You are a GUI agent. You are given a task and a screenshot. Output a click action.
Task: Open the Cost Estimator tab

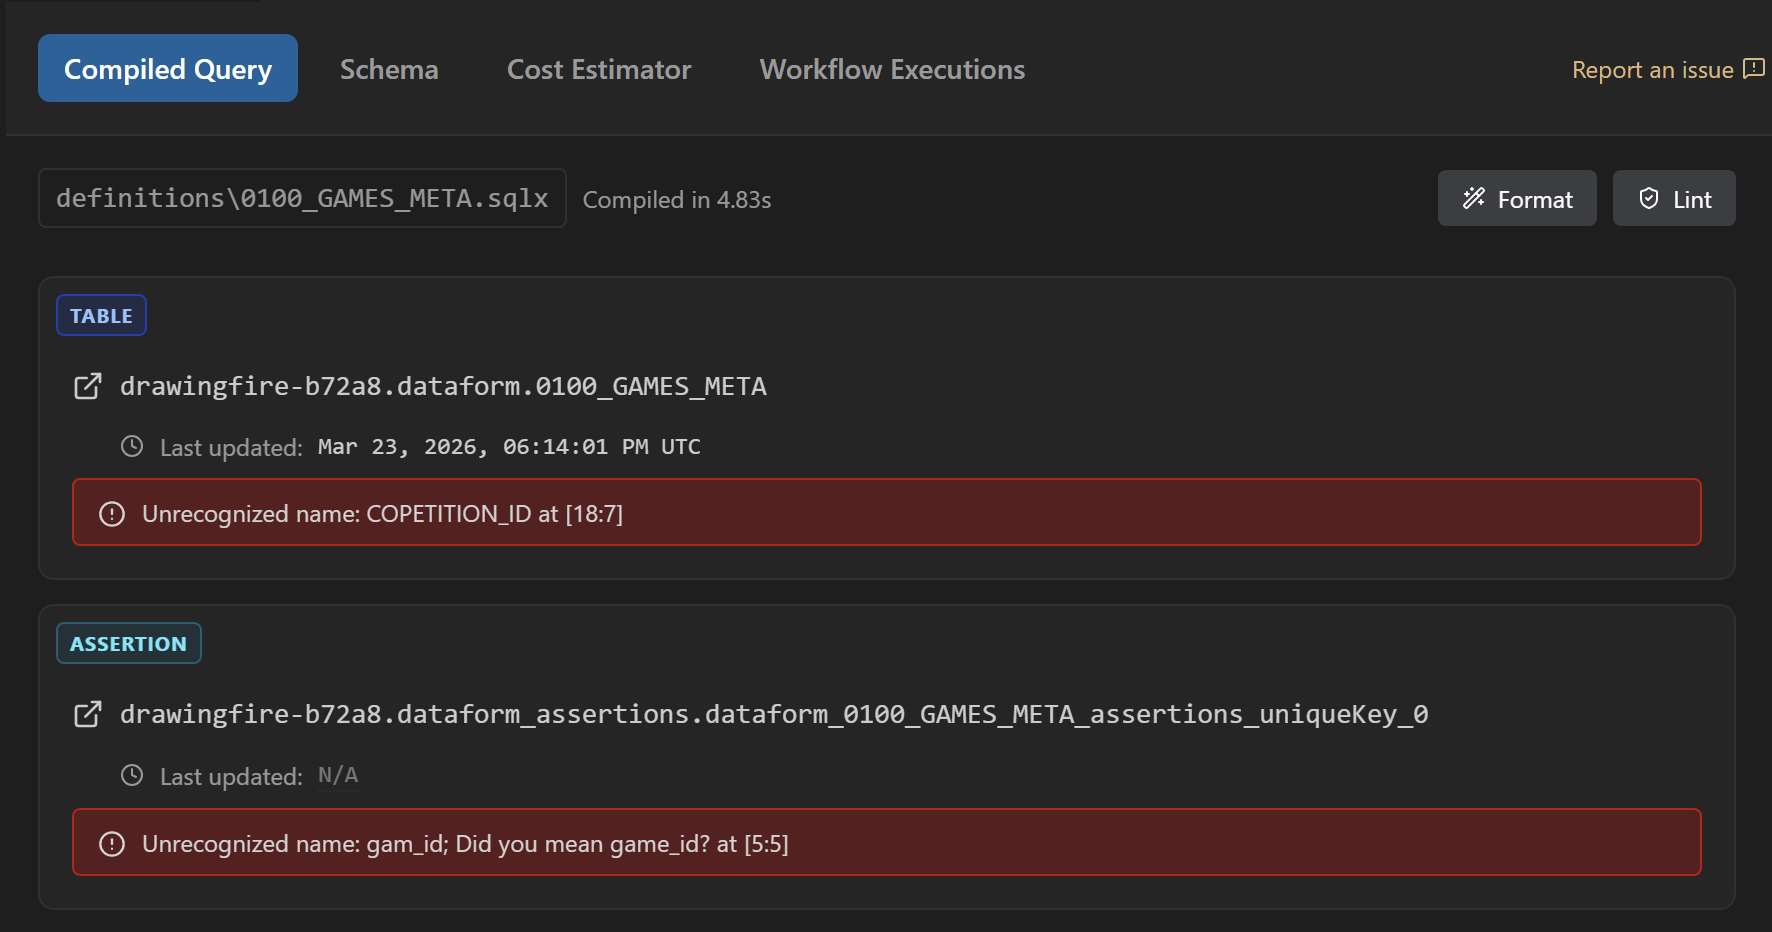point(599,69)
